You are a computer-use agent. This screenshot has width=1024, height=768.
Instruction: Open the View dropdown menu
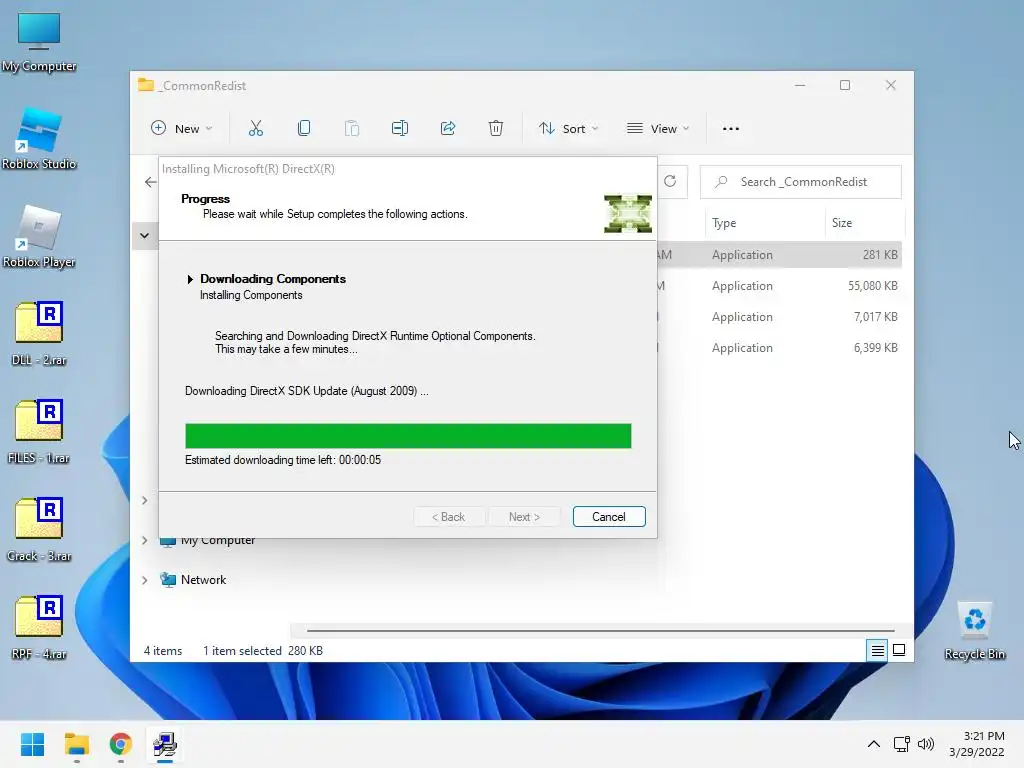click(658, 129)
